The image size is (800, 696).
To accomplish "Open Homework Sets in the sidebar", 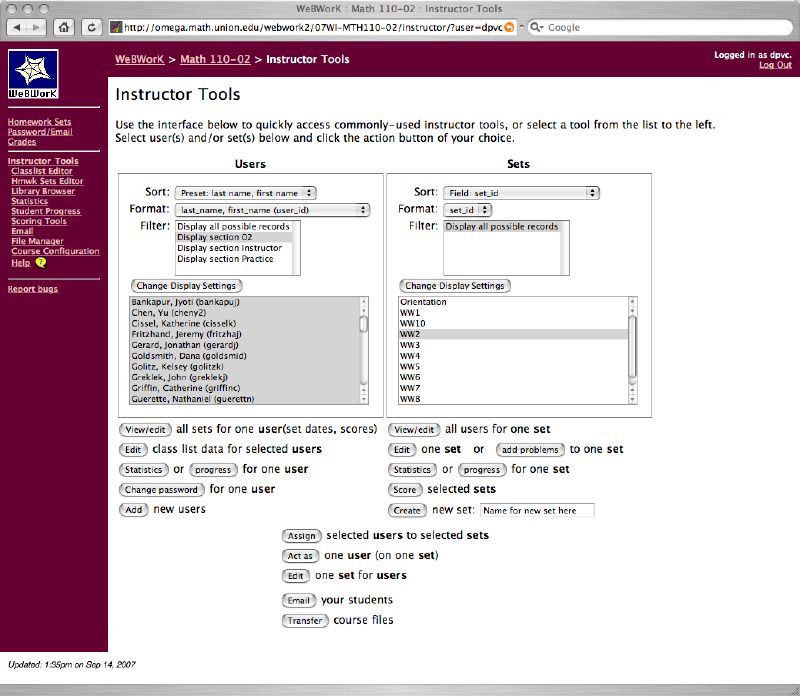I will coord(39,121).
